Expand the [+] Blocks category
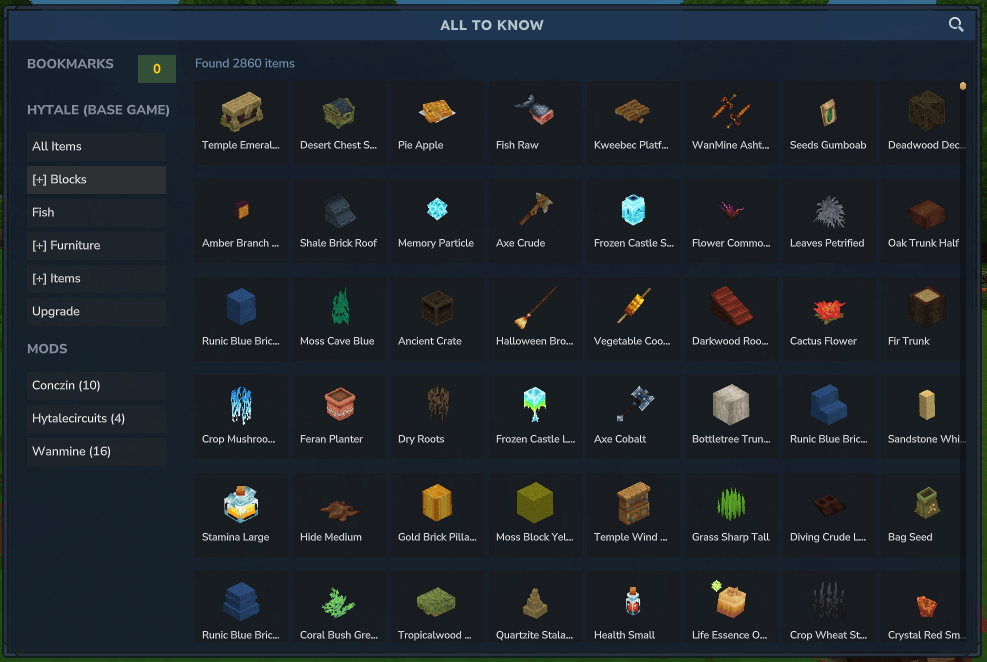Screen dimensions: 987x662 tap(96, 180)
